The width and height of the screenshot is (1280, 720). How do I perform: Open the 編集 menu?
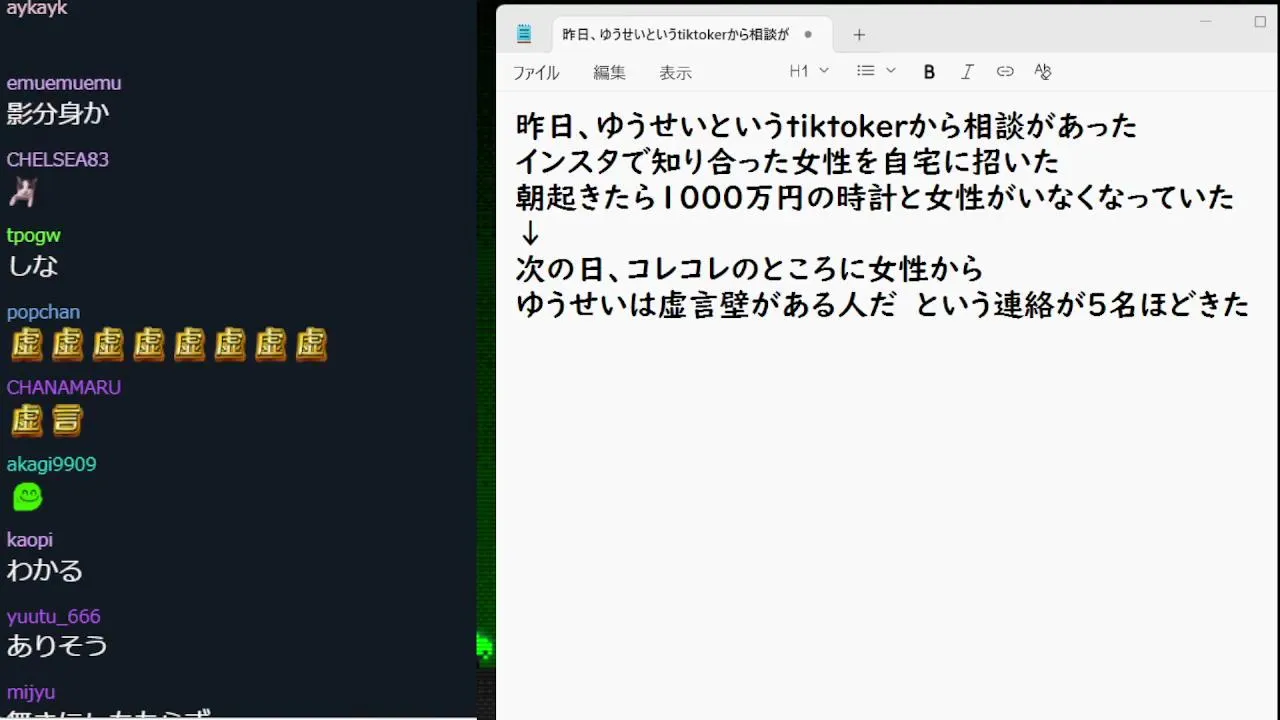609,72
